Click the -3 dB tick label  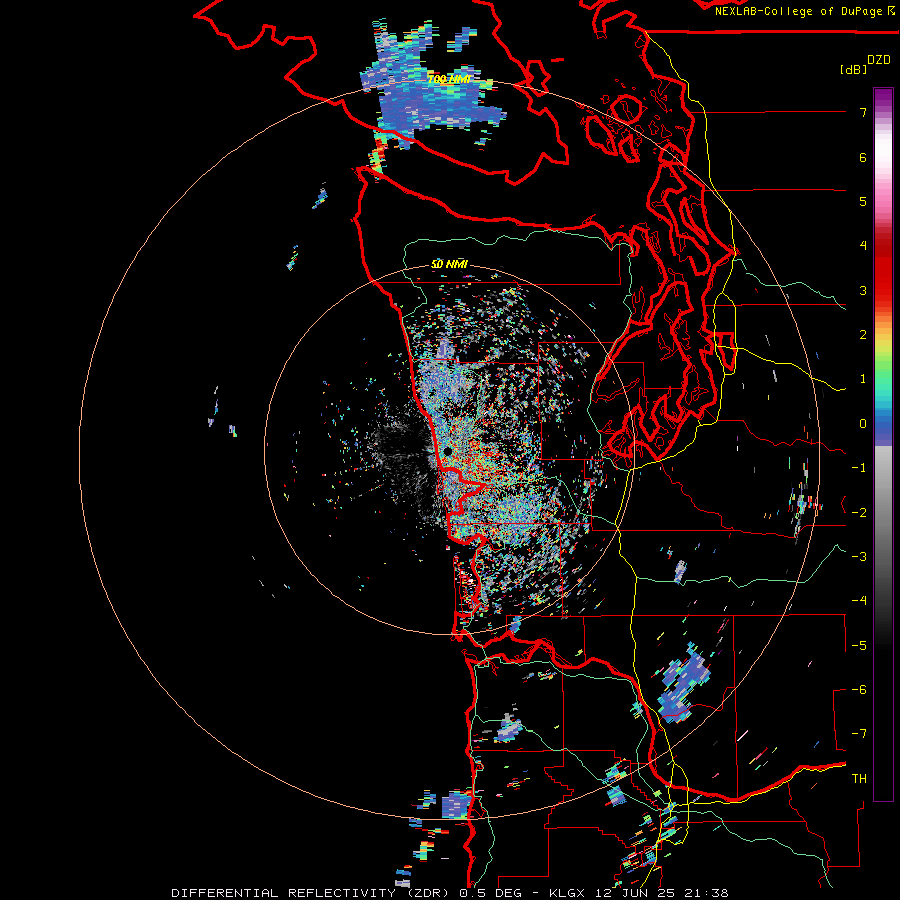859,556
